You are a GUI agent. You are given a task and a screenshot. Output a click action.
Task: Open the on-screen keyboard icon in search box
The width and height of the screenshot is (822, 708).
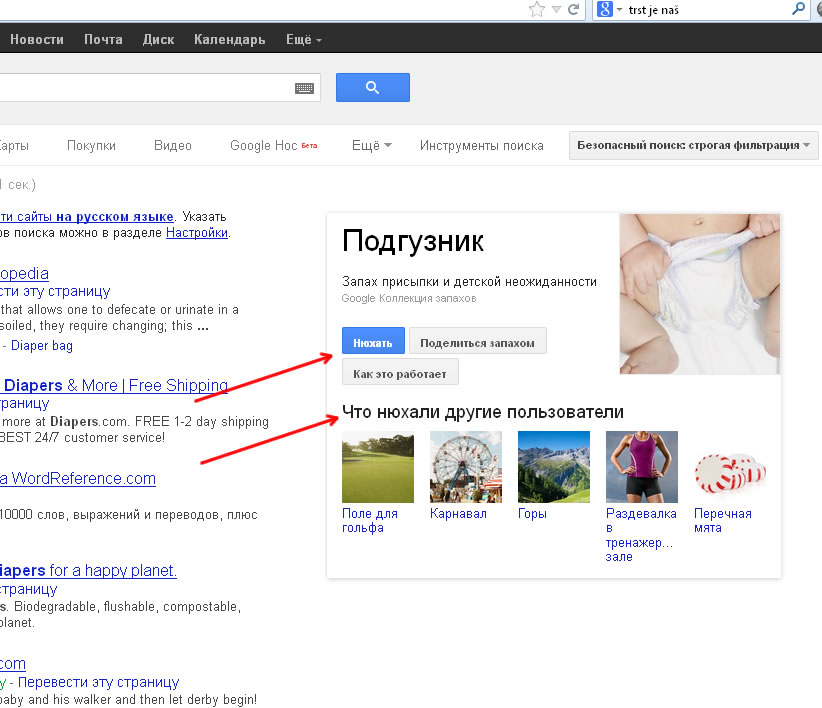[304, 89]
